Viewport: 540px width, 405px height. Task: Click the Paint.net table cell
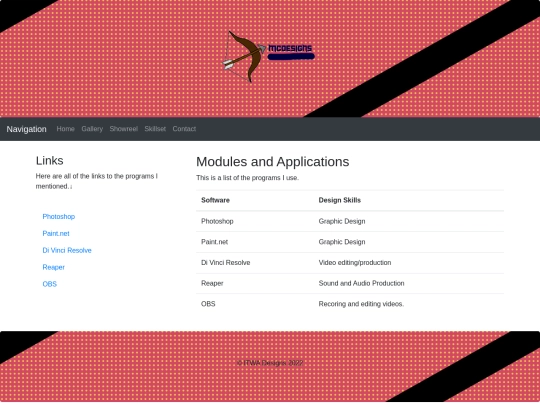[255, 242]
